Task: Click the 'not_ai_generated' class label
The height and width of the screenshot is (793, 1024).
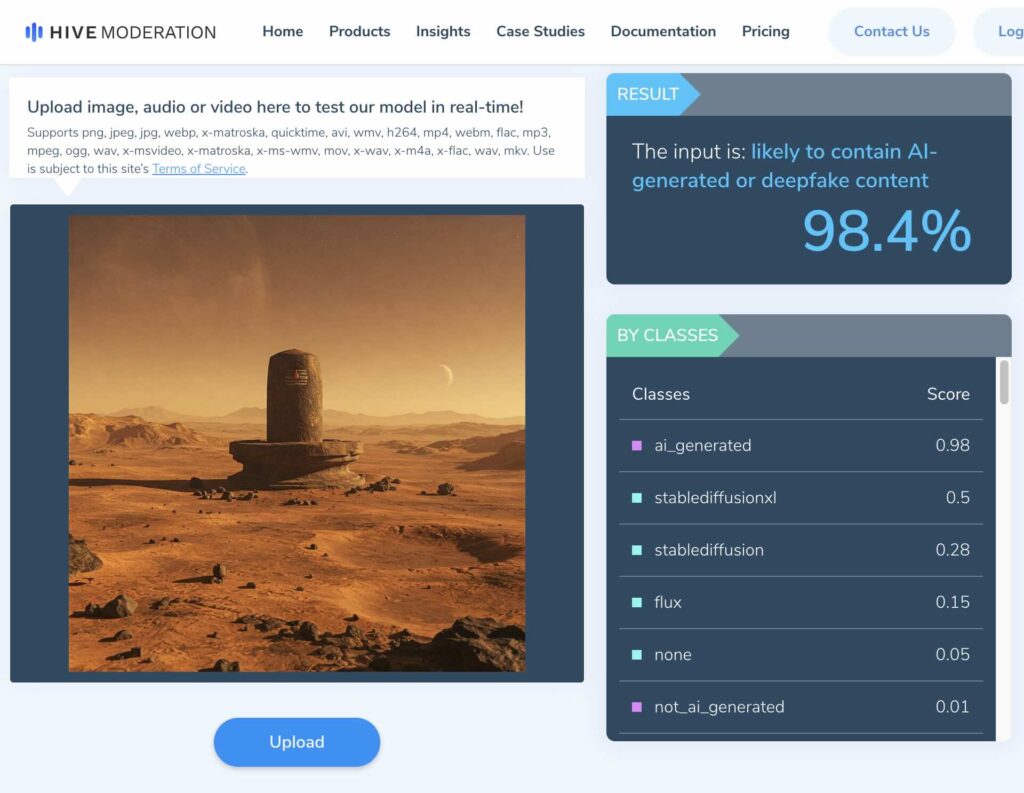Action: [x=719, y=707]
